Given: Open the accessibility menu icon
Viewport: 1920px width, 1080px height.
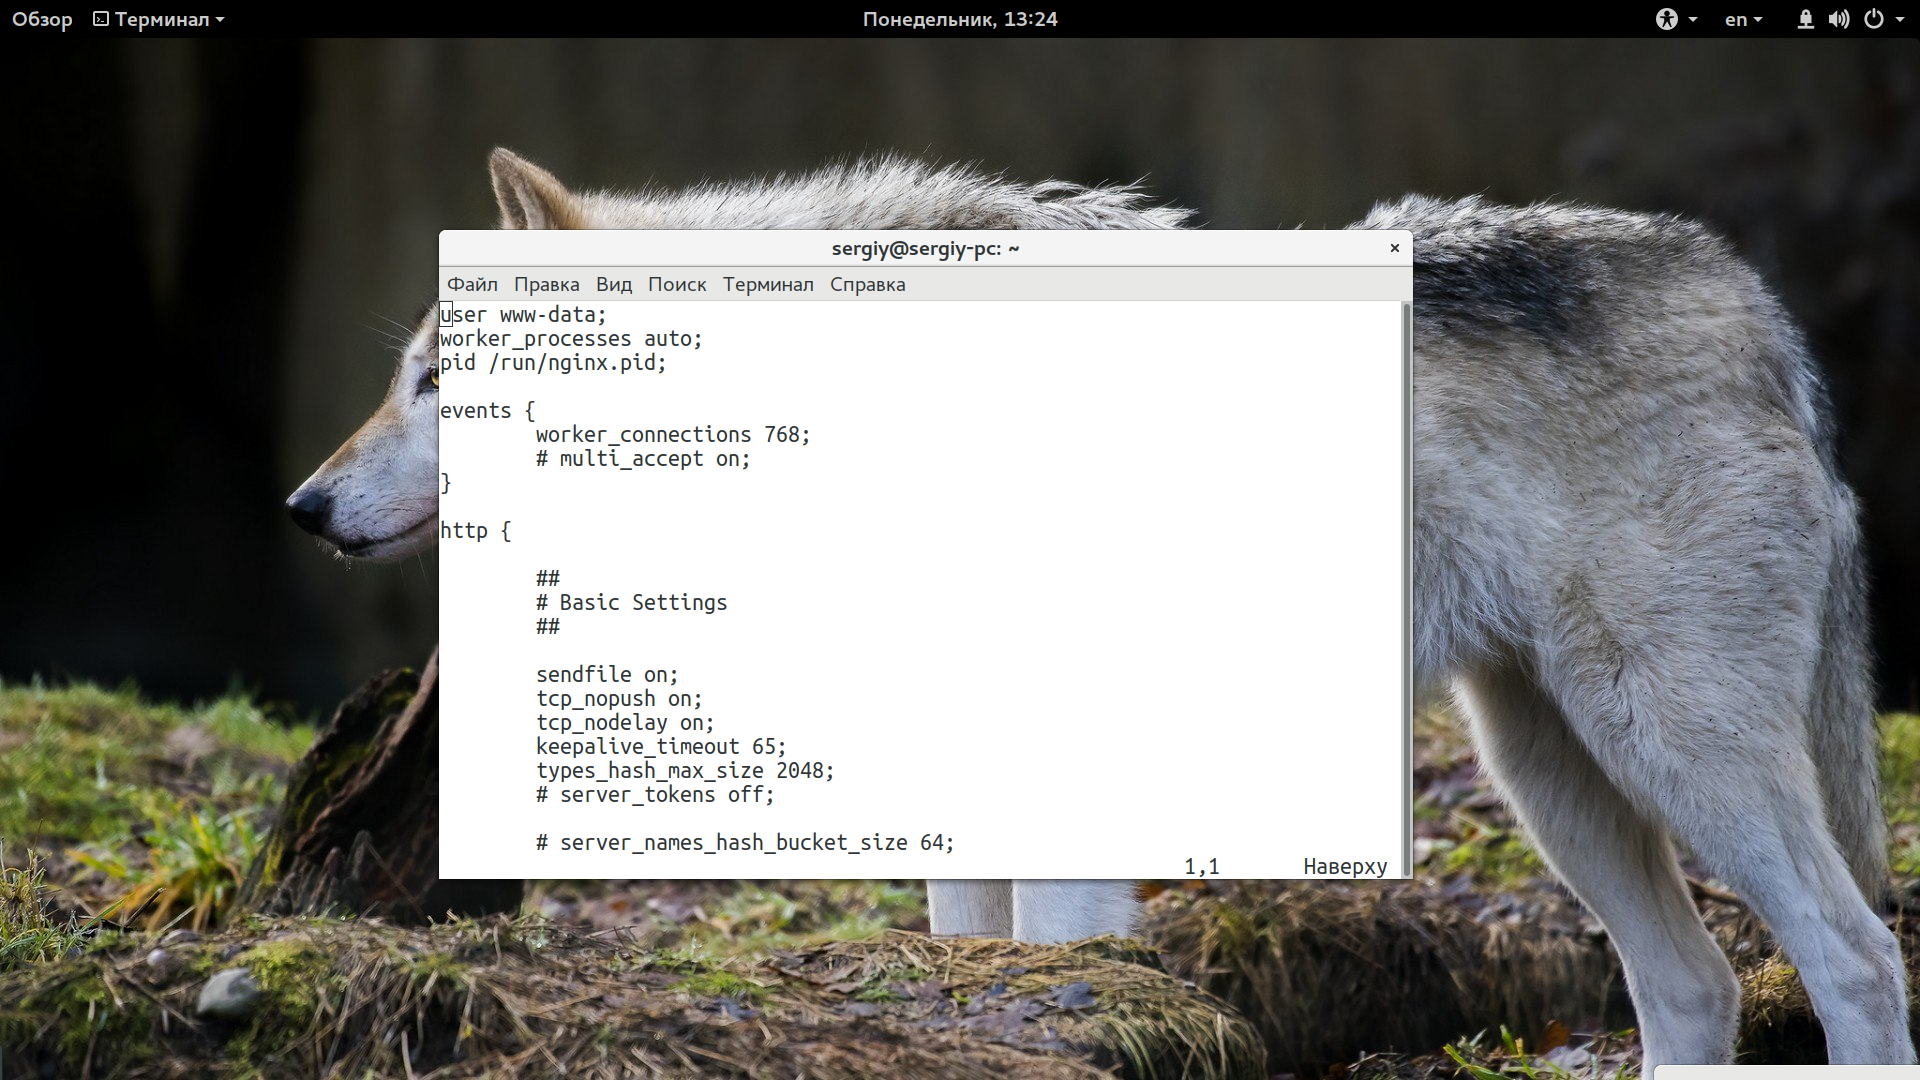Looking at the screenshot, I should 1666,19.
